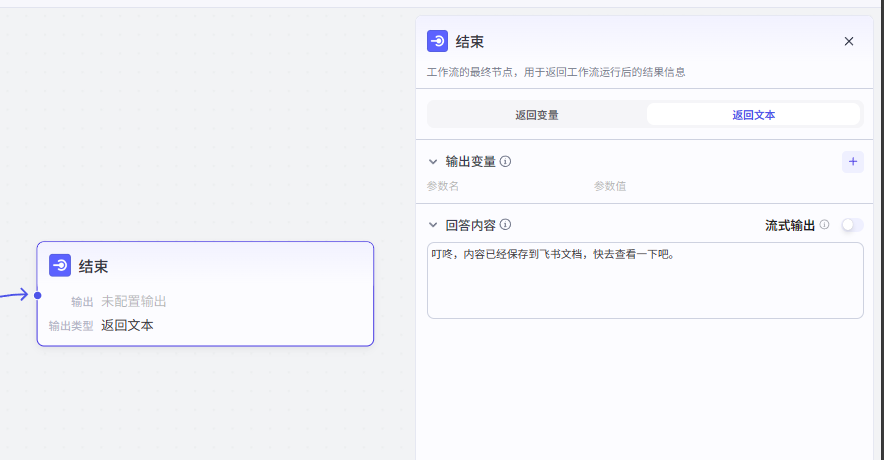
Task: Click the 未配置输出 text in node
Action: click(x=134, y=302)
